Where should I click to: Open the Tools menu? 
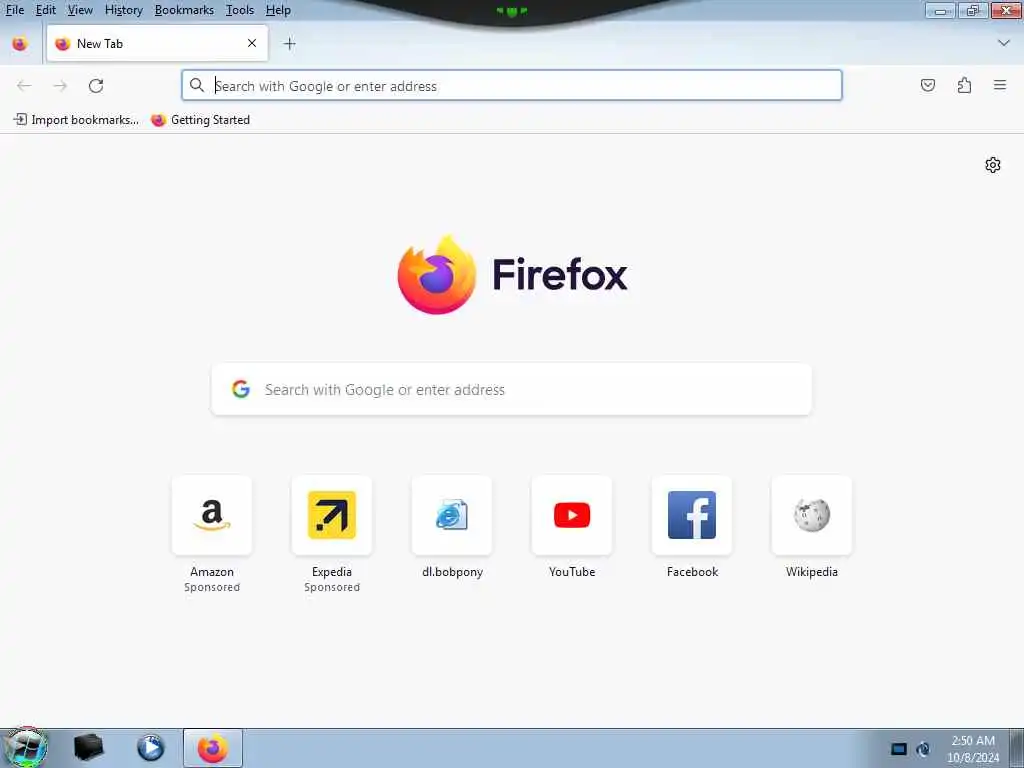point(240,10)
